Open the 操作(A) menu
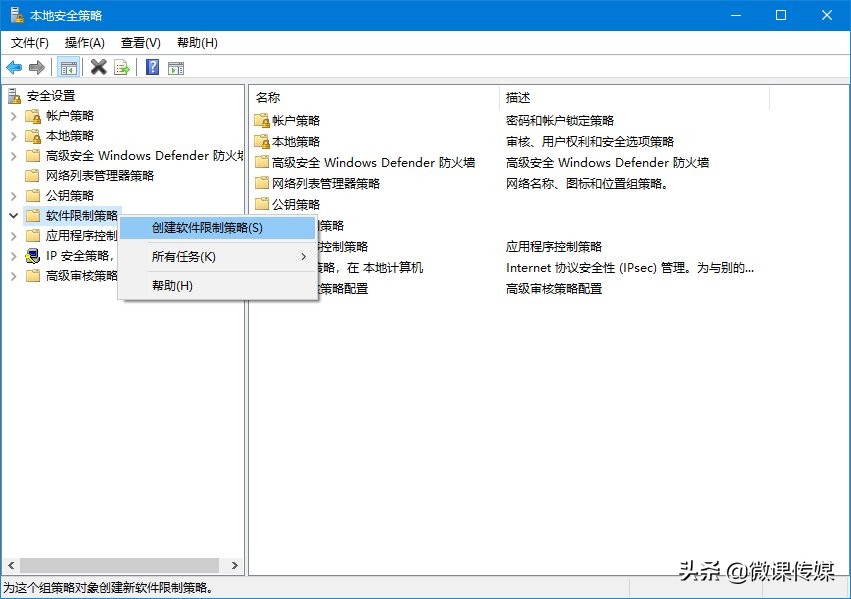Screen dimensions: 851x599 (x=84, y=43)
